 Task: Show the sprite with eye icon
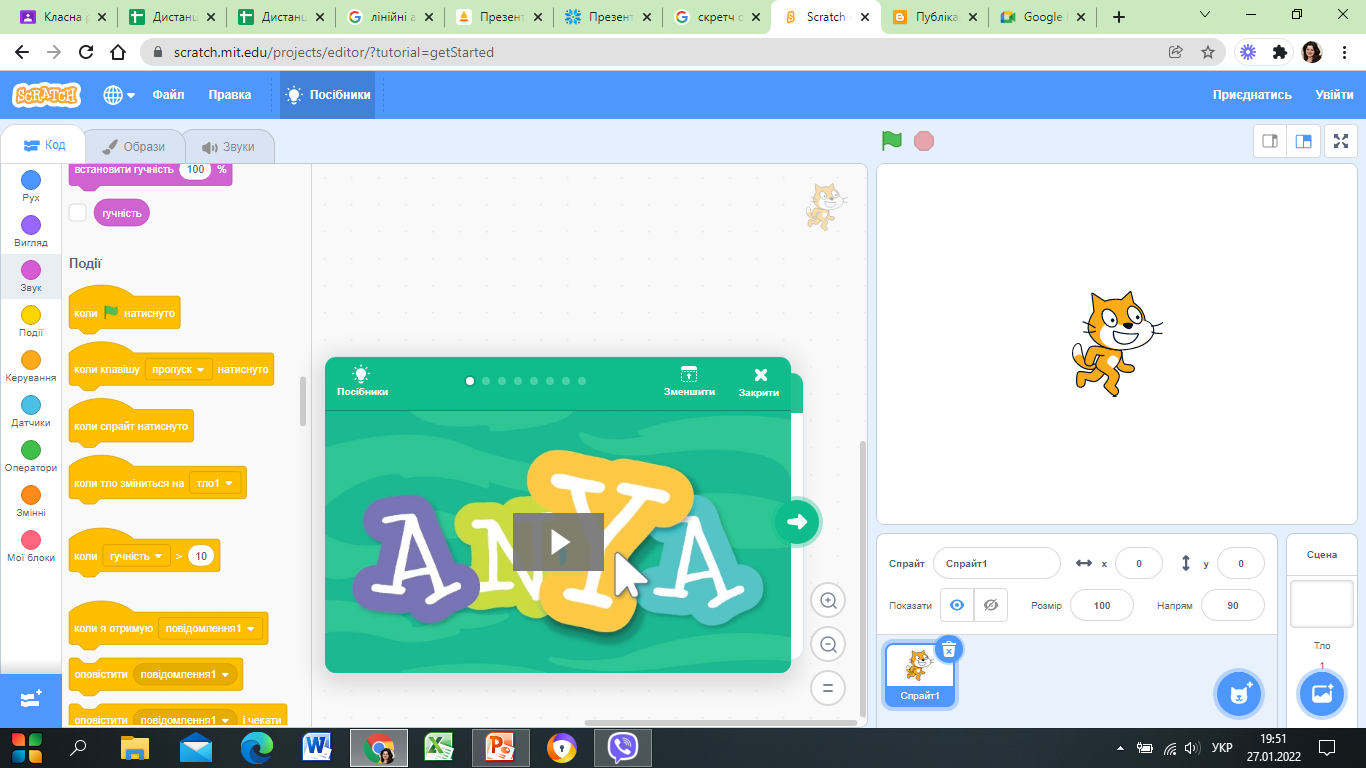(x=957, y=605)
